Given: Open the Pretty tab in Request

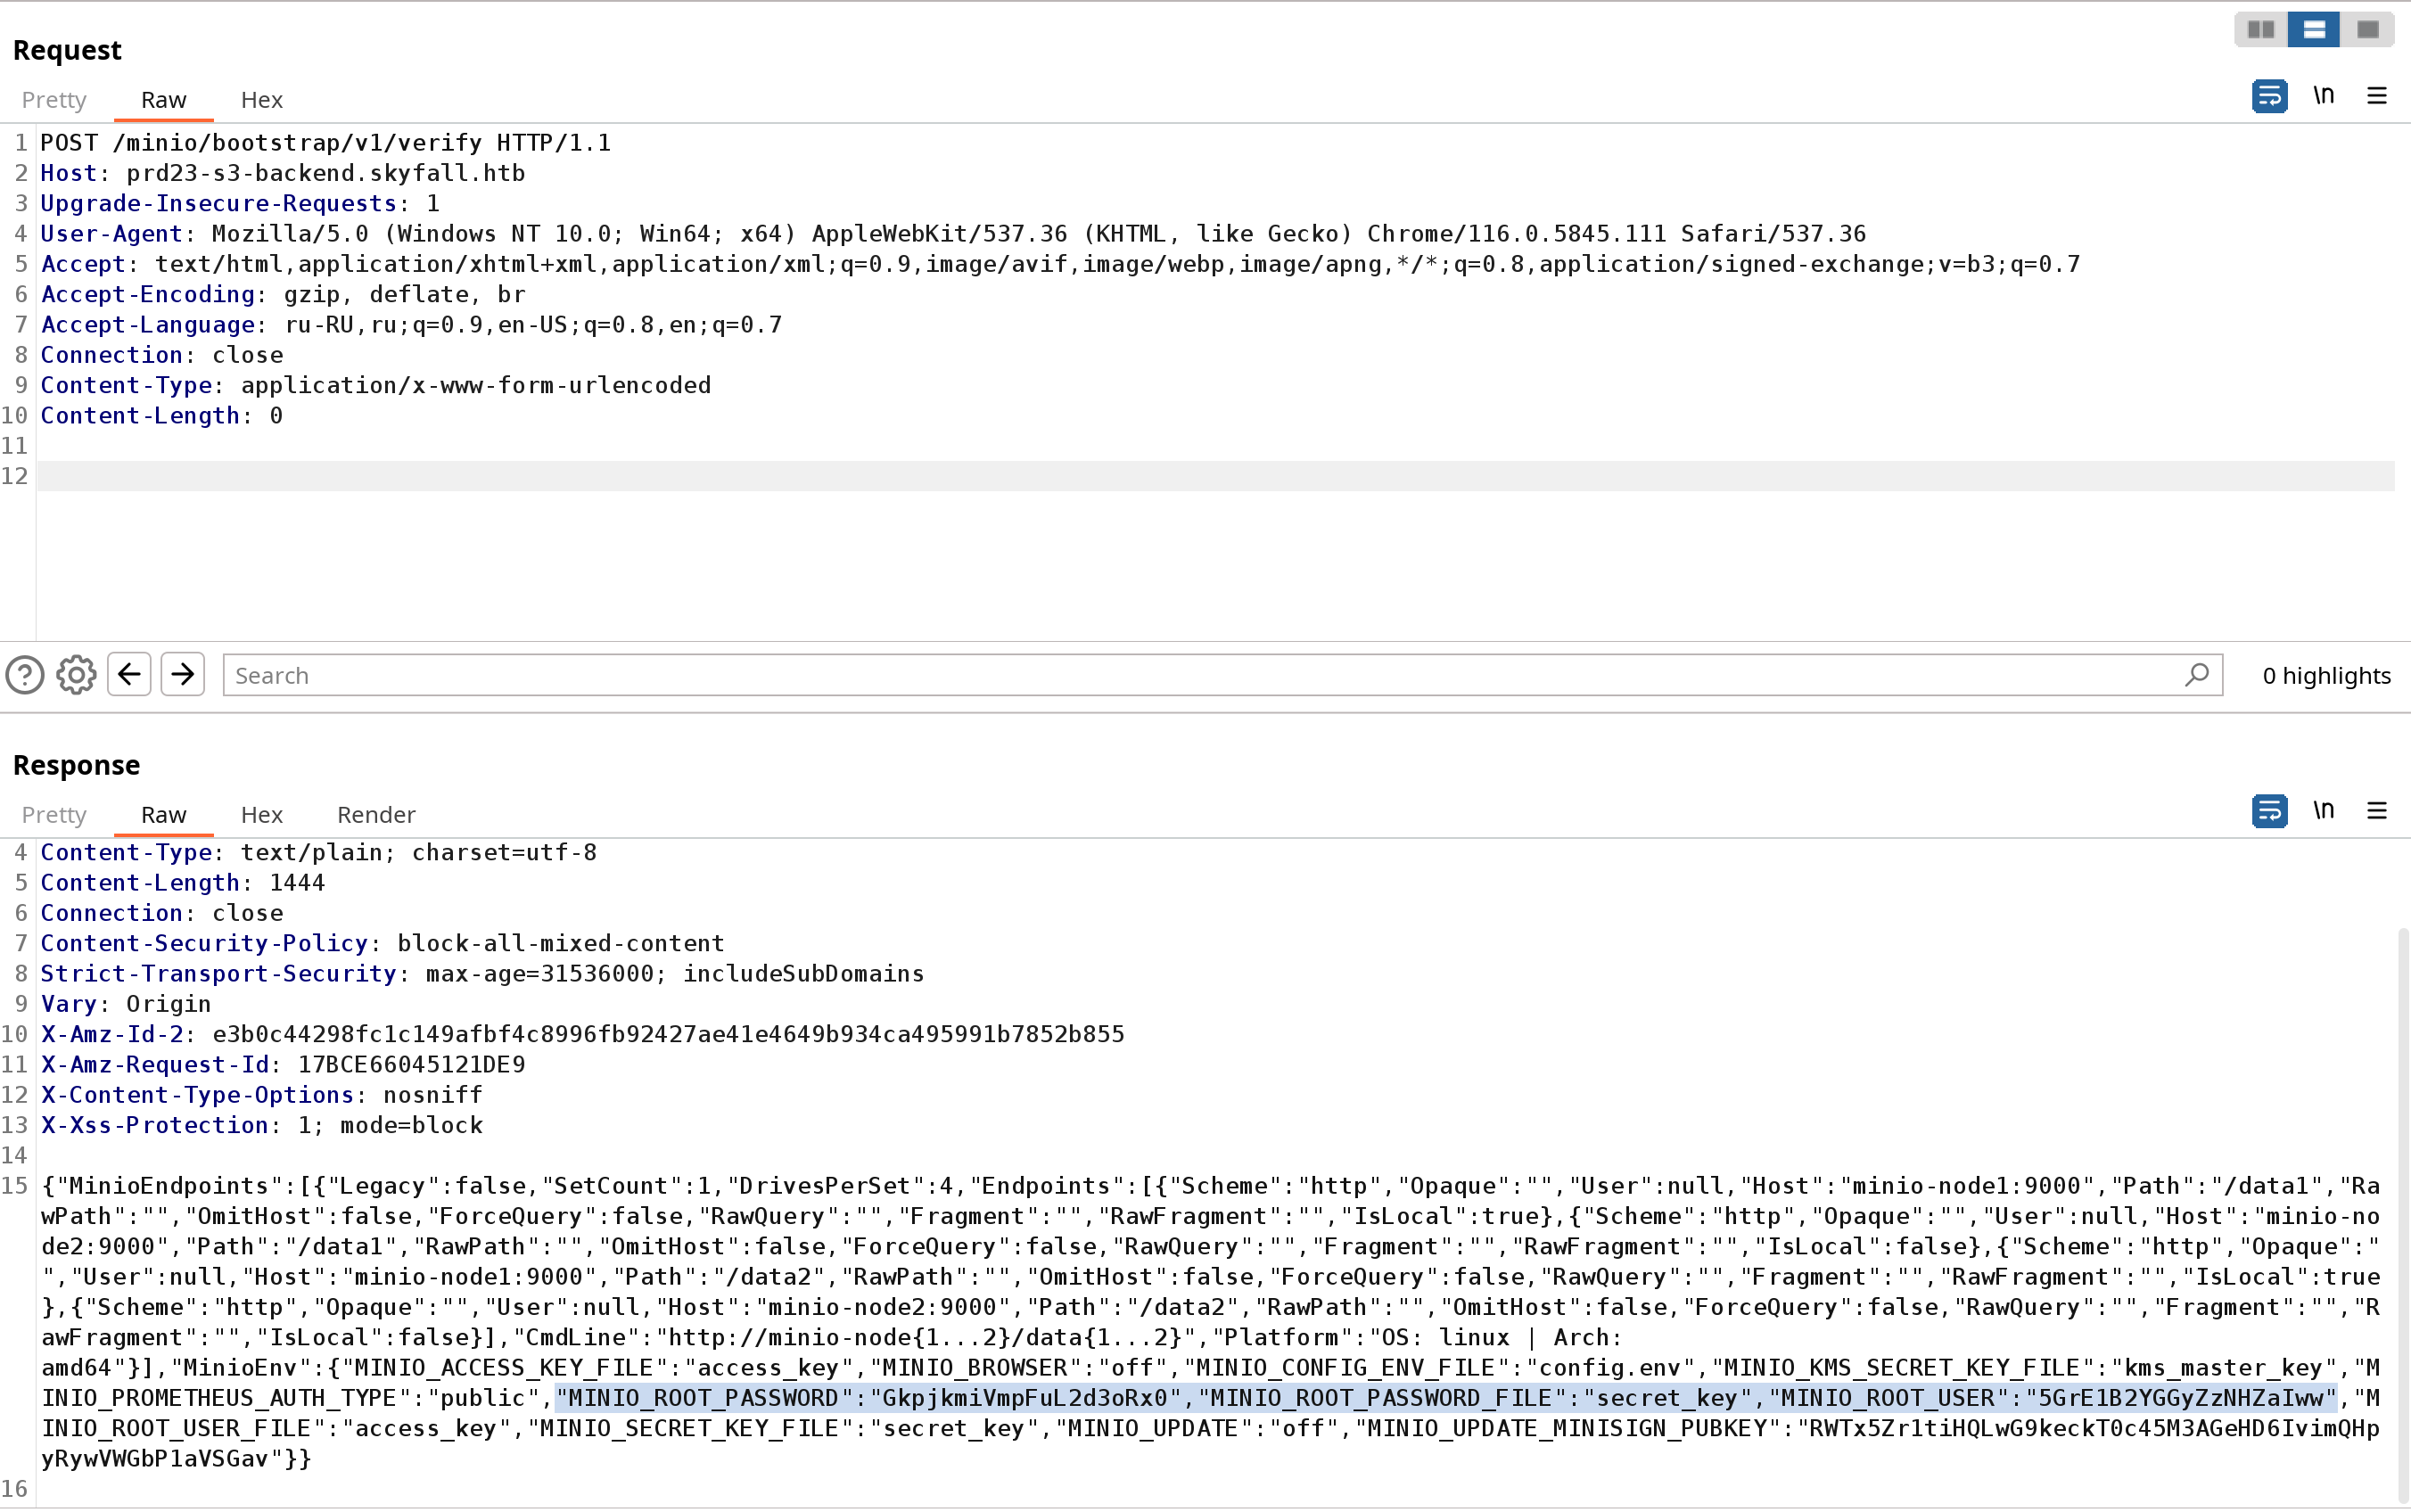Looking at the screenshot, I should (54, 100).
